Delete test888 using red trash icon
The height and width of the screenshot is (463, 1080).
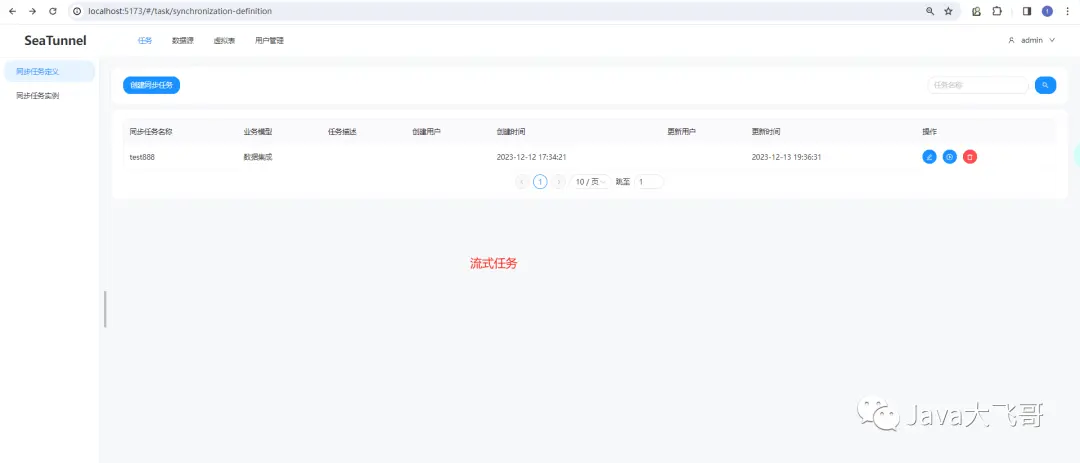tap(970, 157)
